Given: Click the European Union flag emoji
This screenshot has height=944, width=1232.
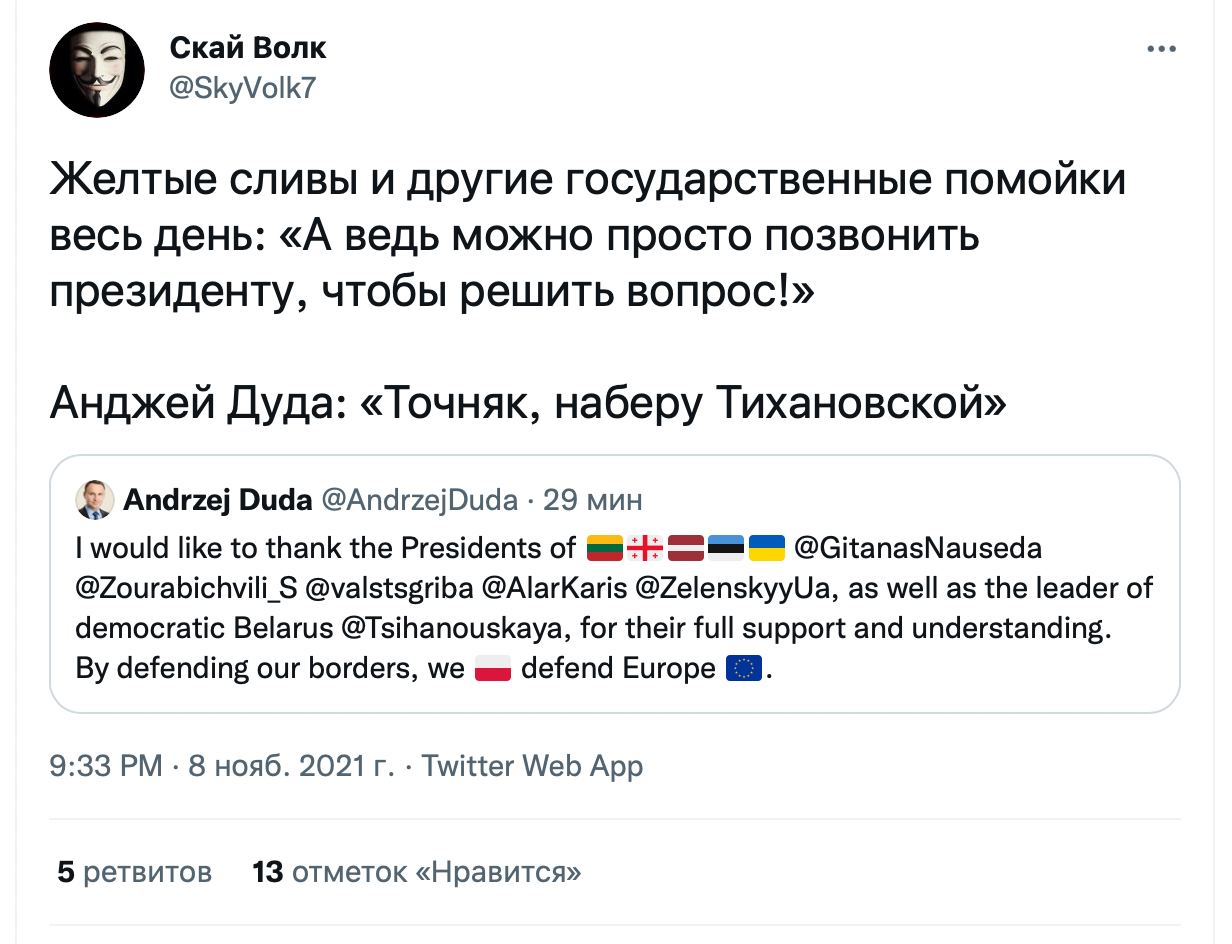Looking at the screenshot, I should tap(744, 668).
